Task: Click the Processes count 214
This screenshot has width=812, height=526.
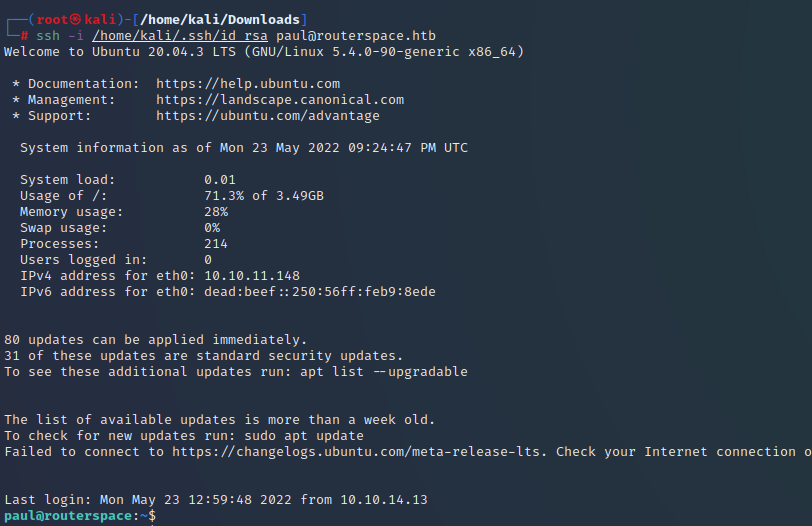Action: pyautogui.click(x=216, y=243)
